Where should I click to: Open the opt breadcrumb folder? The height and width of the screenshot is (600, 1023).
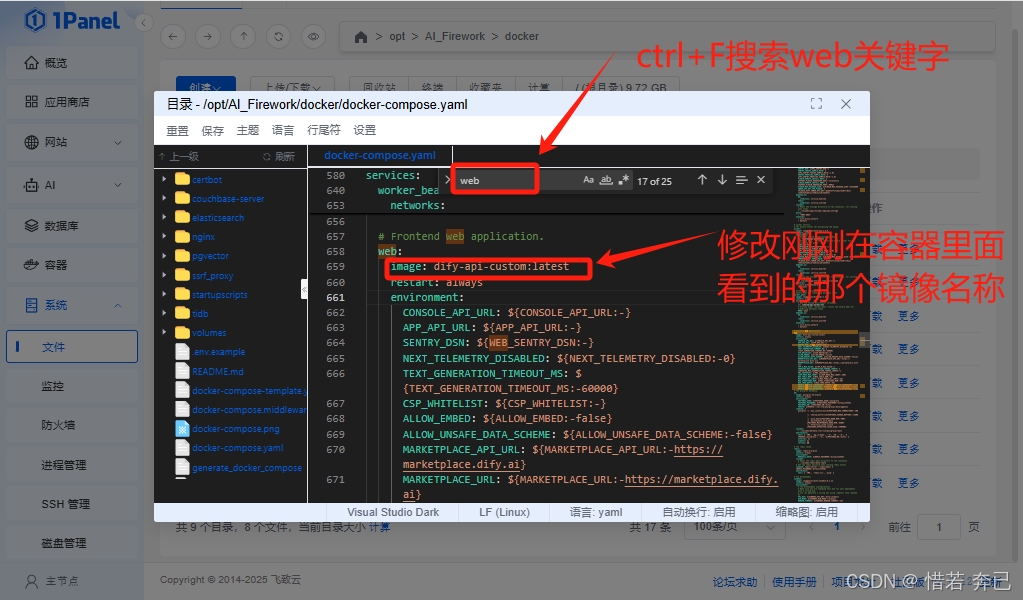pyautogui.click(x=397, y=37)
